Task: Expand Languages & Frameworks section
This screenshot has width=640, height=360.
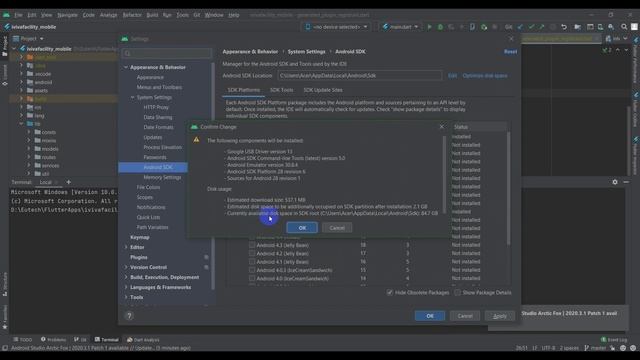Action: [x=126, y=287]
